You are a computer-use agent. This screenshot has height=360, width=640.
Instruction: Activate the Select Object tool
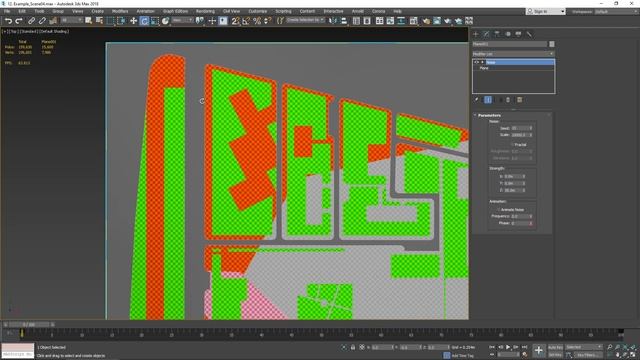point(89,21)
